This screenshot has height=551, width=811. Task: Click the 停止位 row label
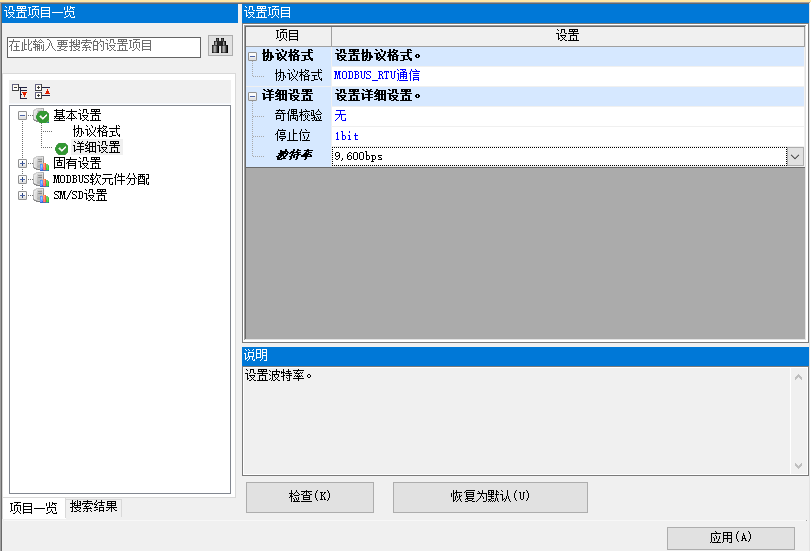(x=292, y=136)
